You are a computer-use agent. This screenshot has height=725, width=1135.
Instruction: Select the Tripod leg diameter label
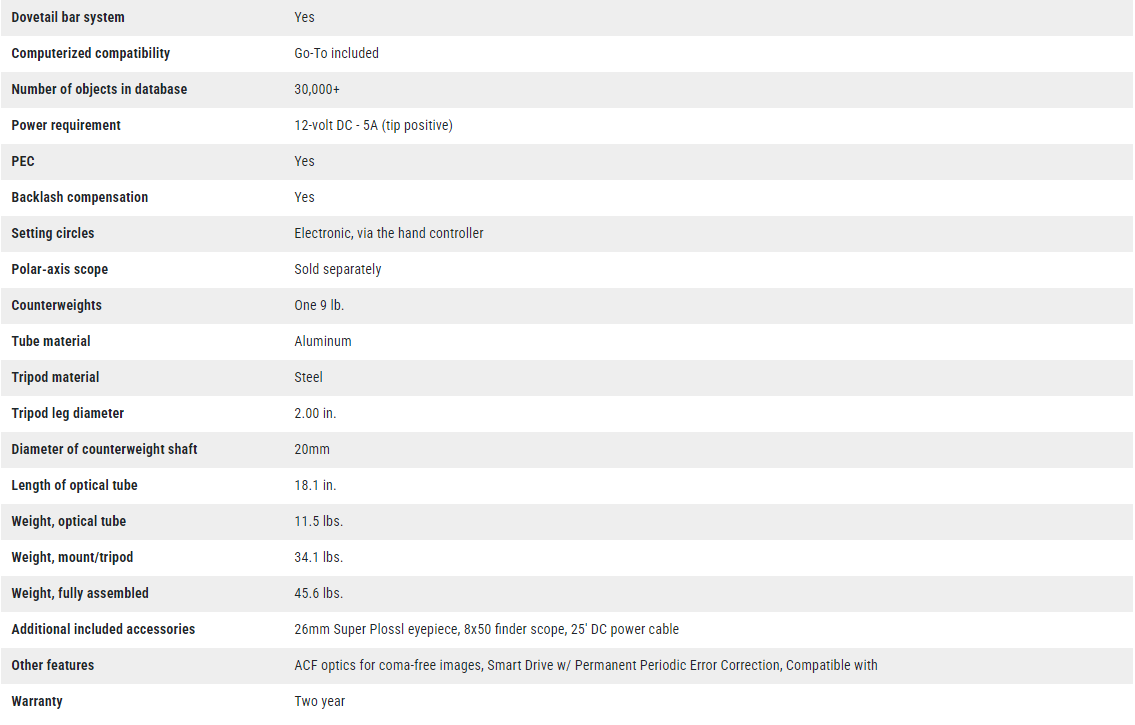[x=67, y=414]
